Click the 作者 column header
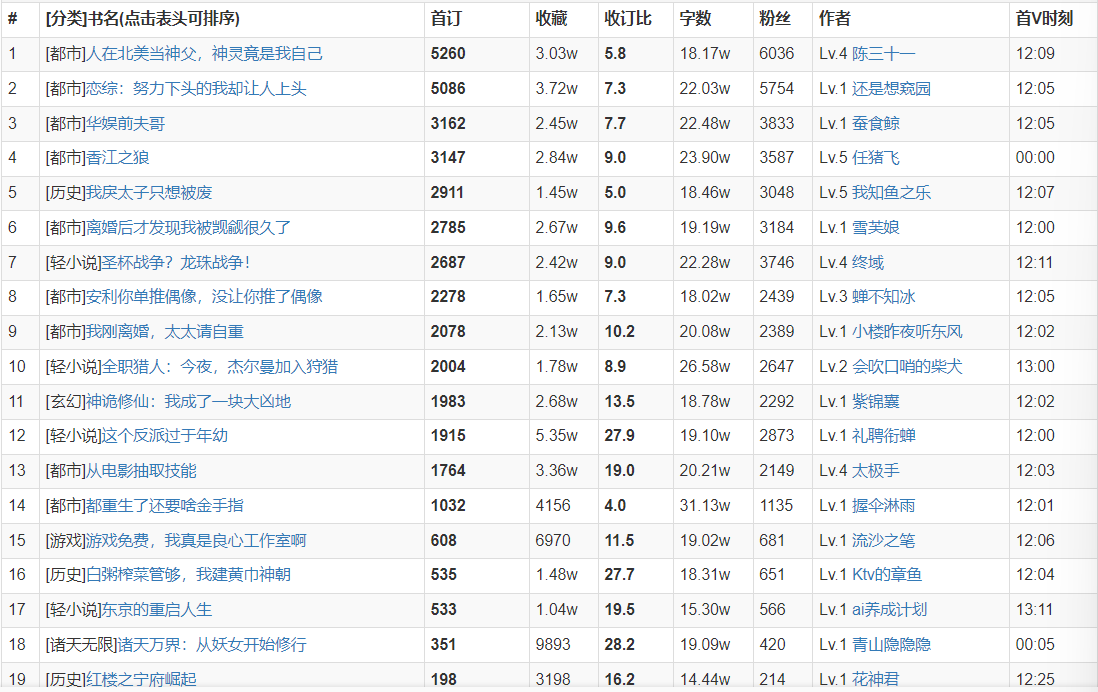This screenshot has height=692, width=1098. [835, 19]
